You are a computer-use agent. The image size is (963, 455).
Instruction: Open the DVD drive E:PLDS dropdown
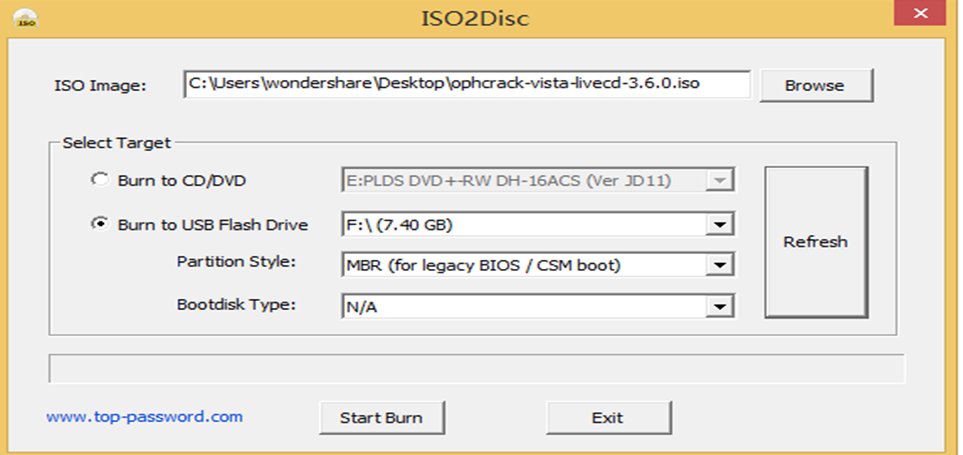point(718,181)
